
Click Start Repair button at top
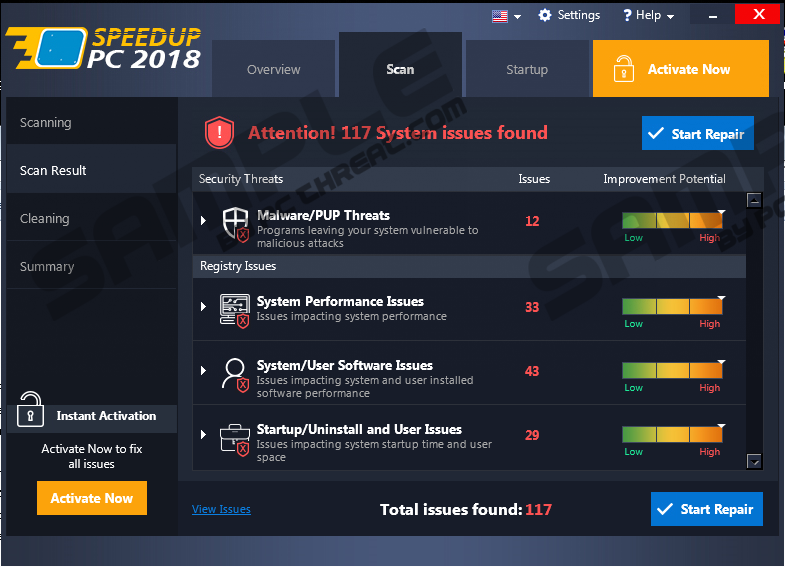point(698,134)
